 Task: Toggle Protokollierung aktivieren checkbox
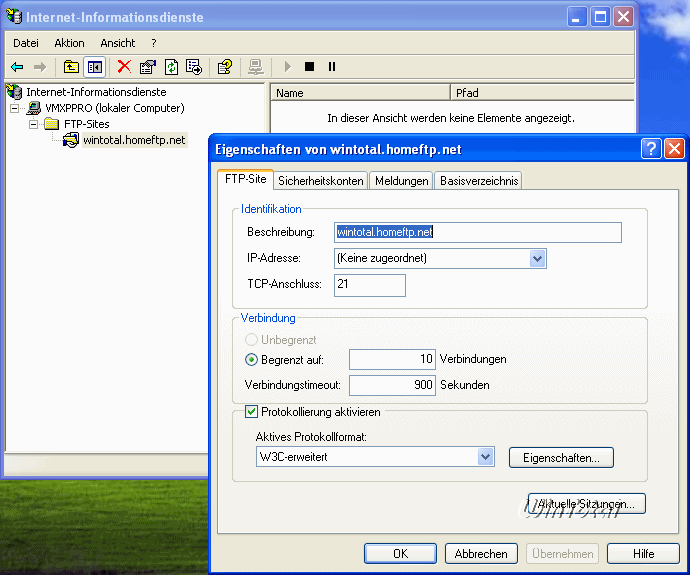tap(251, 412)
